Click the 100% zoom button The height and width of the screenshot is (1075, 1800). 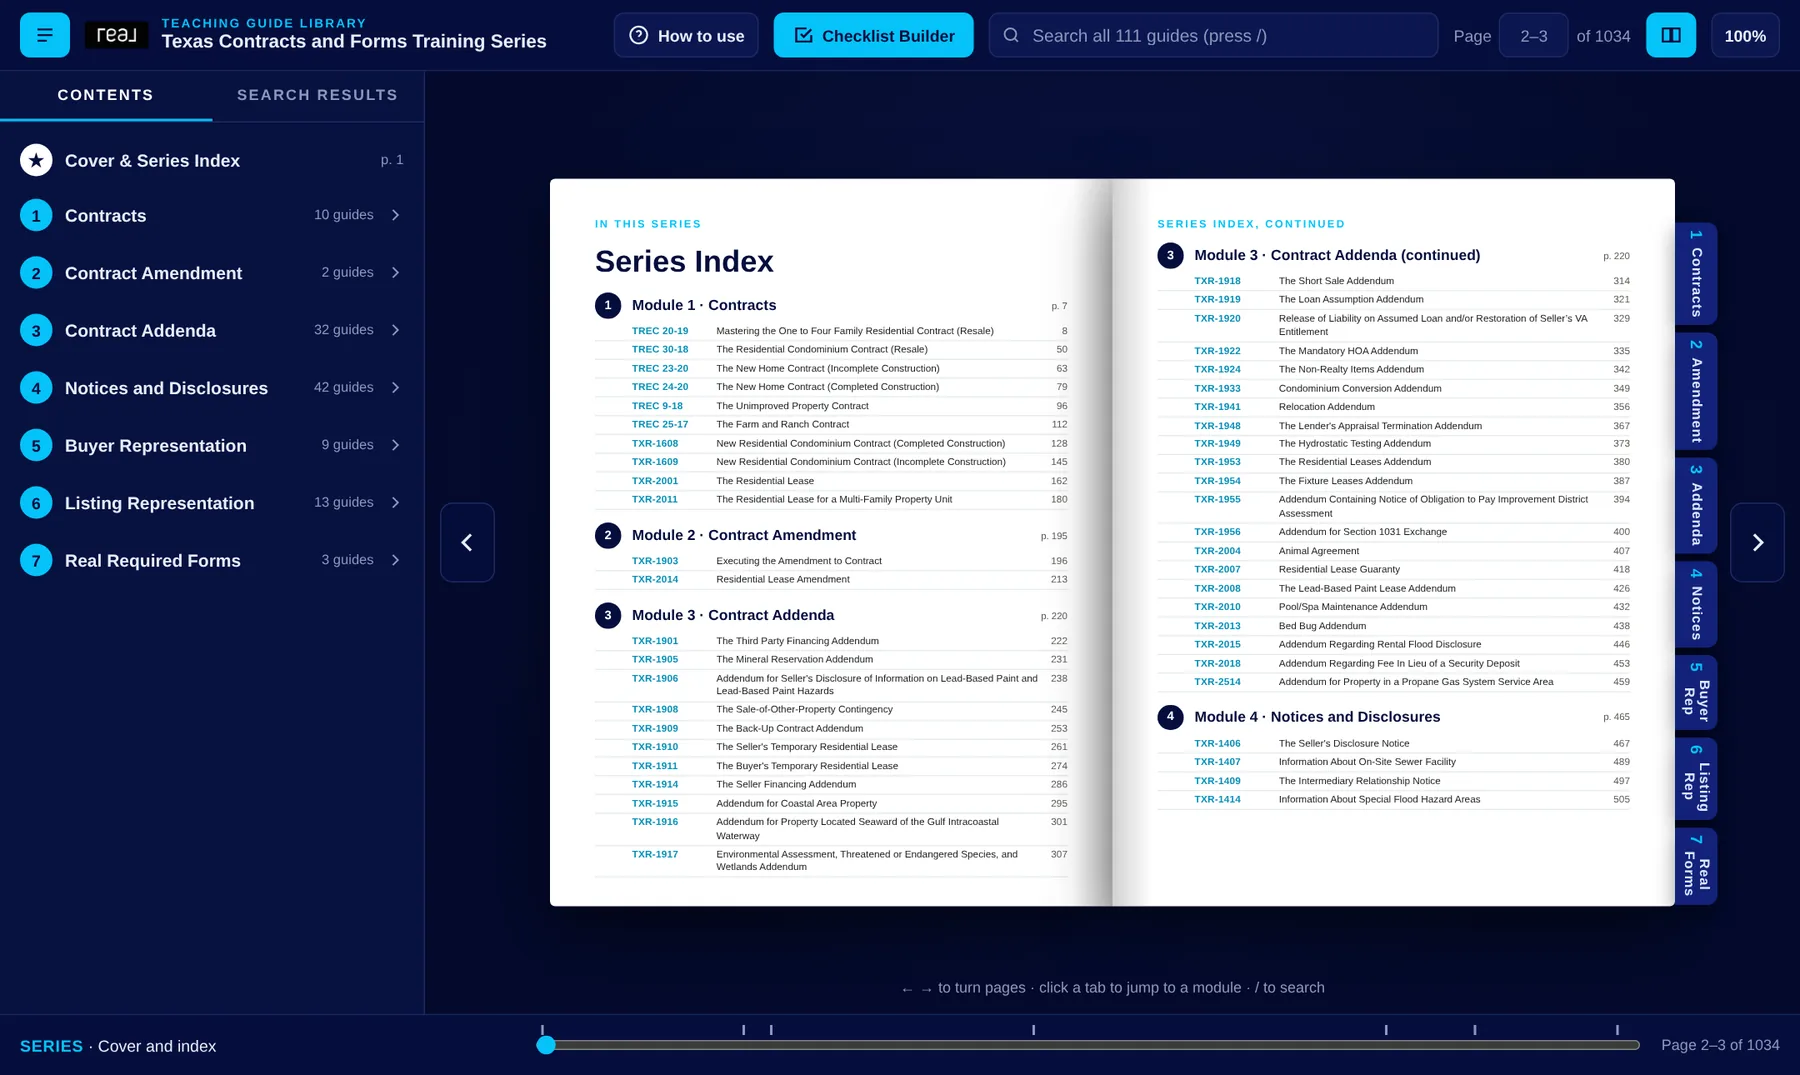[x=1745, y=35]
